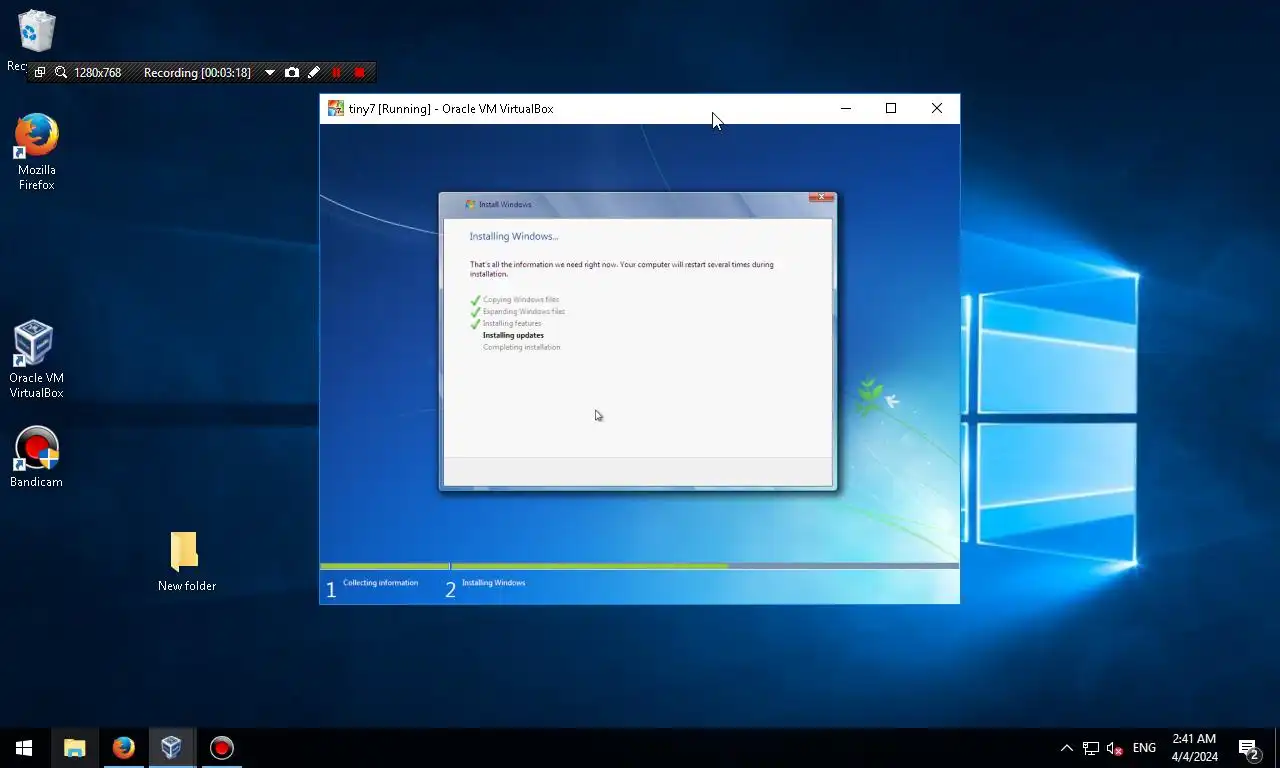Image resolution: width=1280 pixels, height=768 pixels.
Task: Click the Install Windows dialog title icon
Action: pyautogui.click(x=470, y=204)
